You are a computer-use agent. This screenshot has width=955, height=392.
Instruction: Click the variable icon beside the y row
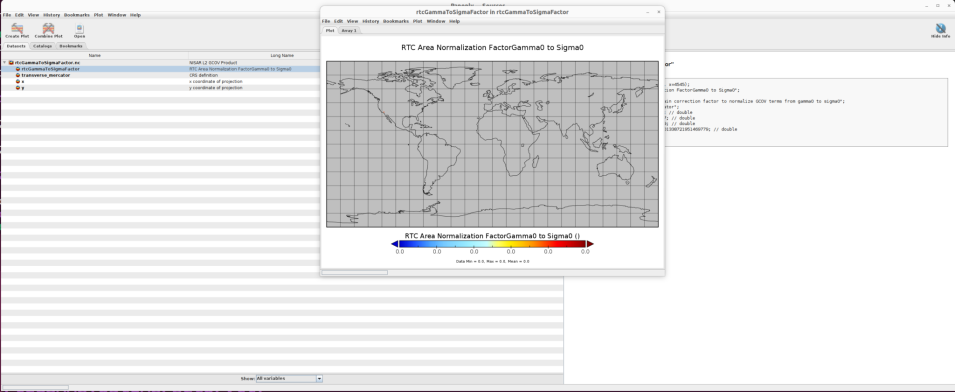click(18, 88)
